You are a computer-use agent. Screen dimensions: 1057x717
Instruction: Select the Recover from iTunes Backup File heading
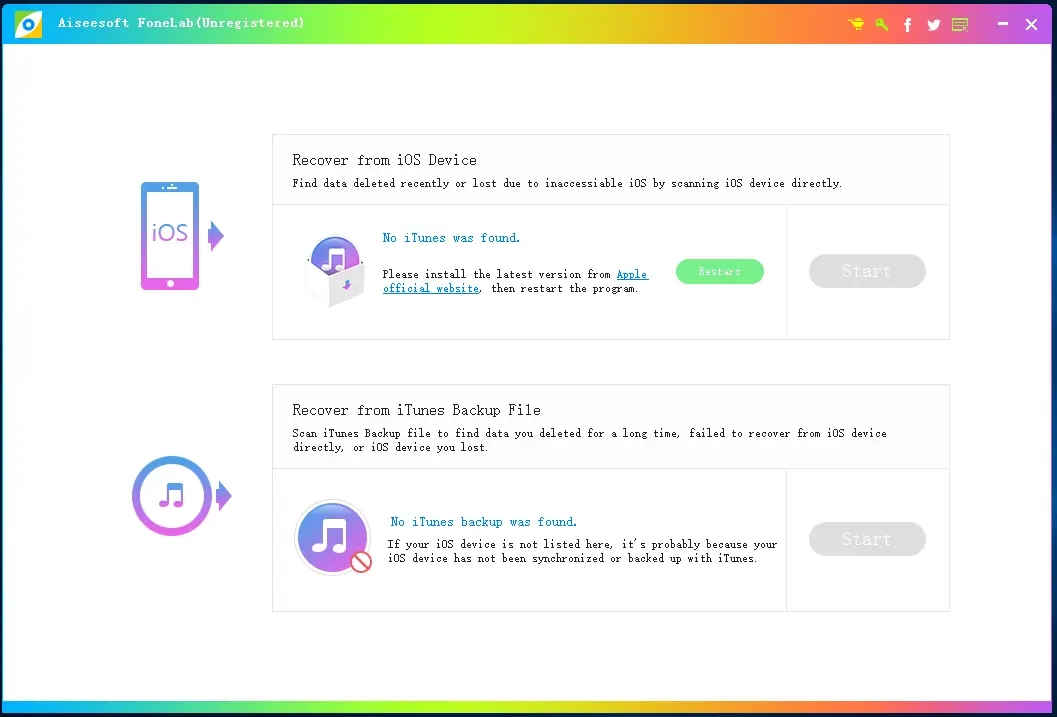point(416,409)
